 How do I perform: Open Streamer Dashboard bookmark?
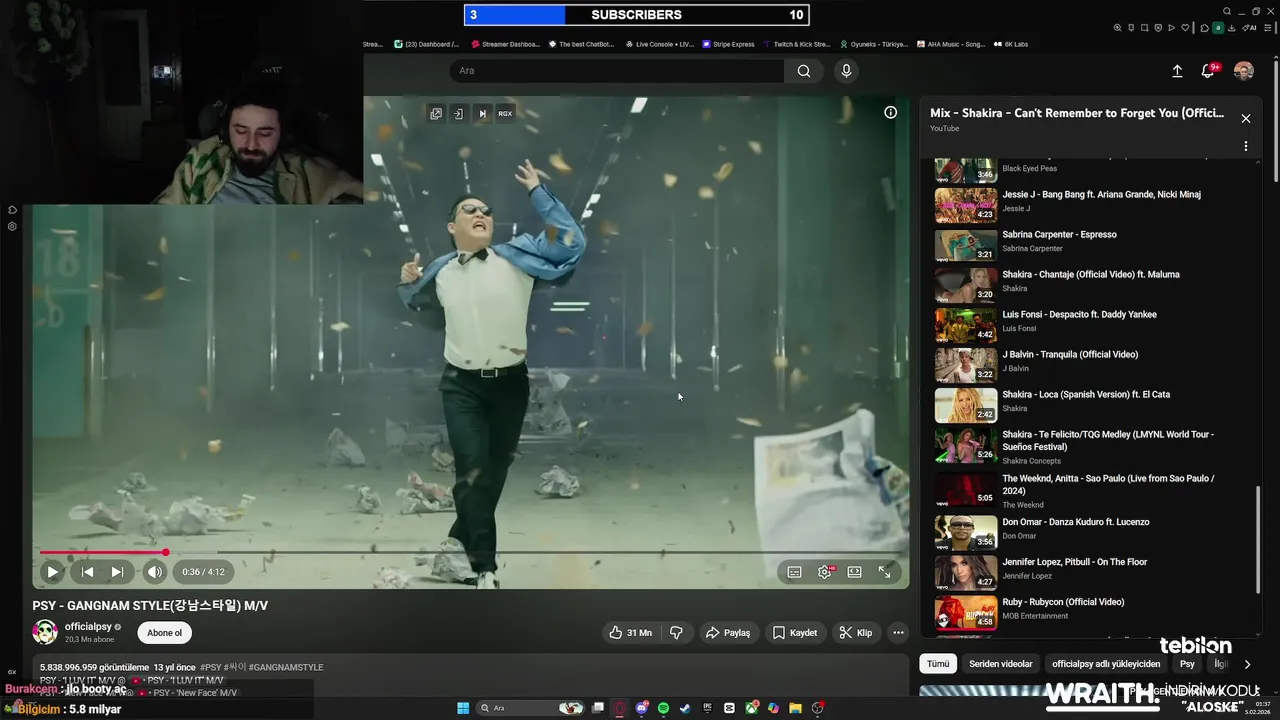(x=506, y=44)
